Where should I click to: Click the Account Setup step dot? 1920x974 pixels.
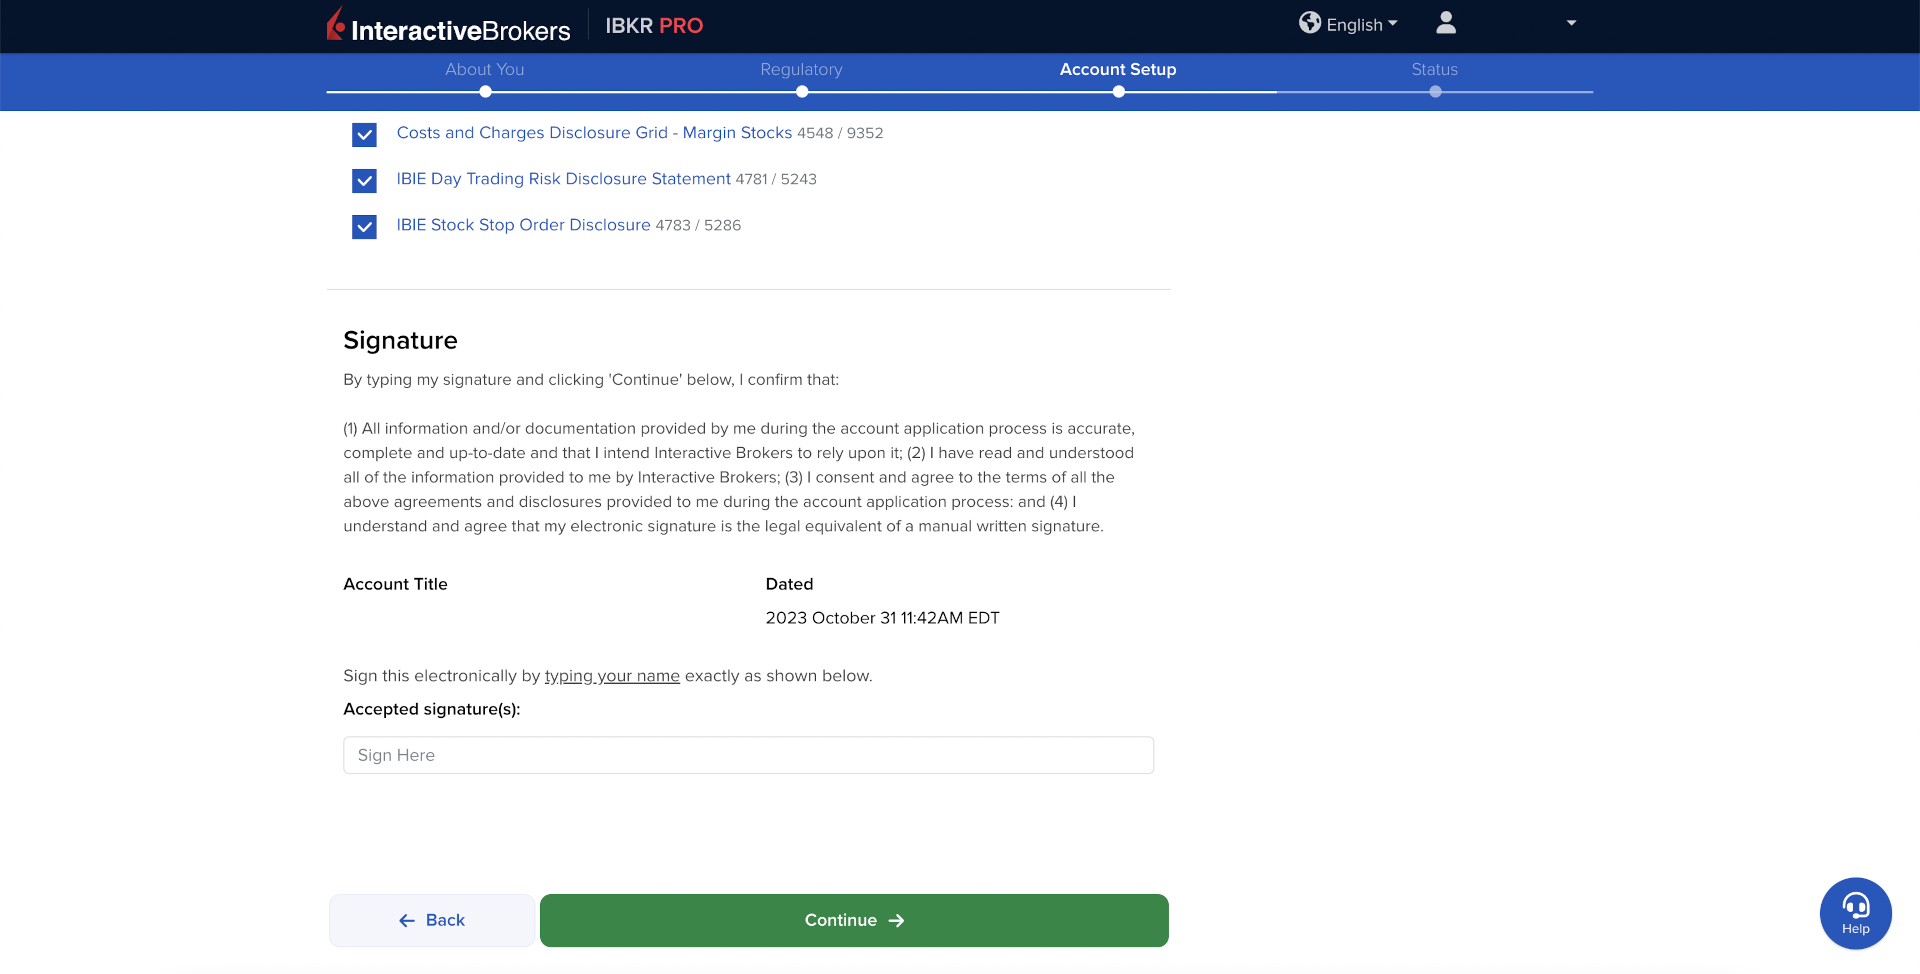click(x=1118, y=92)
